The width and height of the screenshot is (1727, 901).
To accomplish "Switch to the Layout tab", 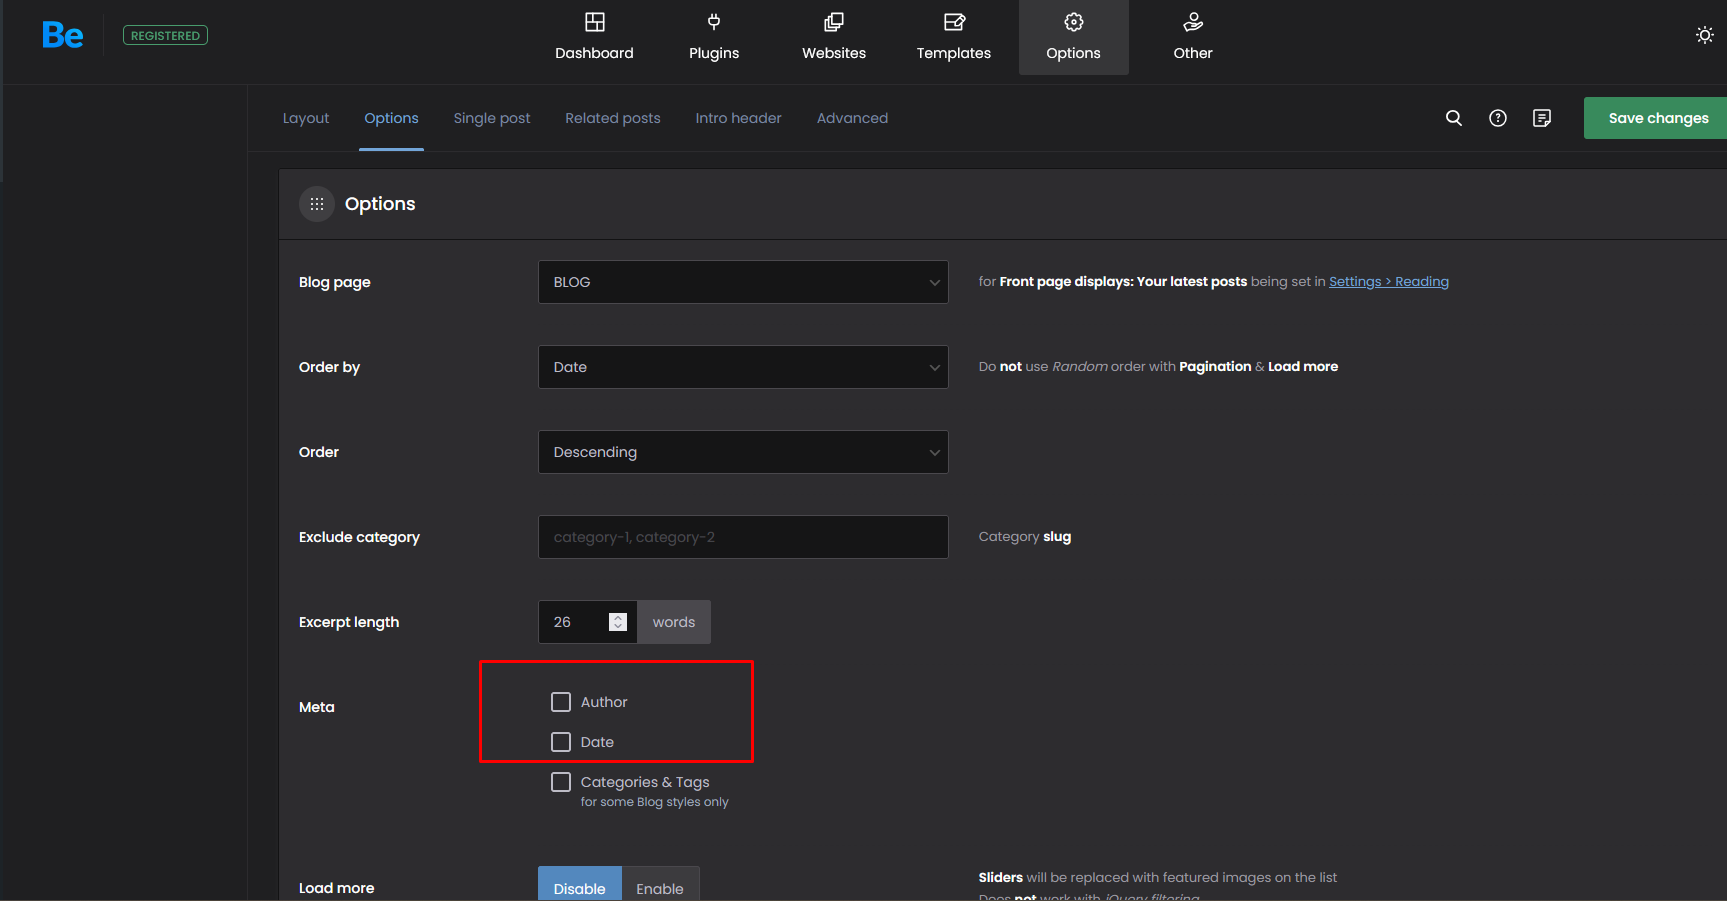I will pyautogui.click(x=306, y=118).
